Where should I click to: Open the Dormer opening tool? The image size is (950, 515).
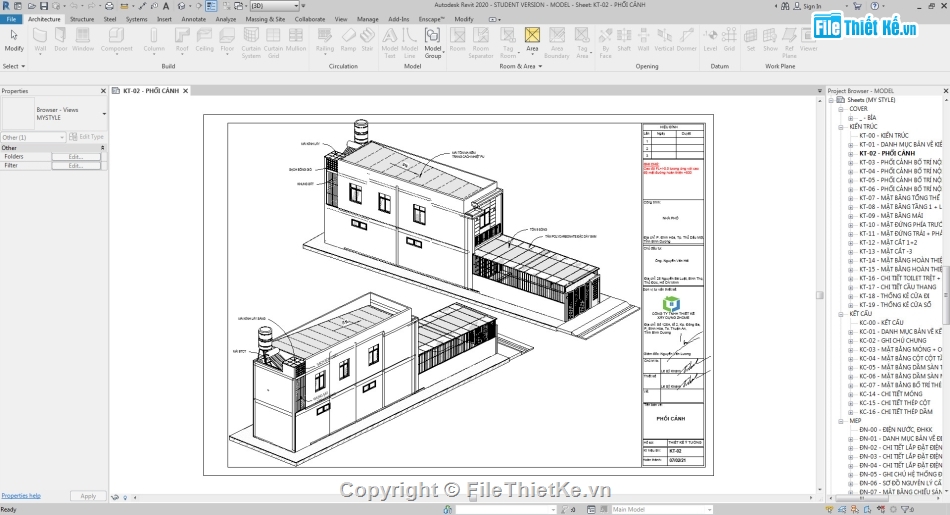point(686,40)
